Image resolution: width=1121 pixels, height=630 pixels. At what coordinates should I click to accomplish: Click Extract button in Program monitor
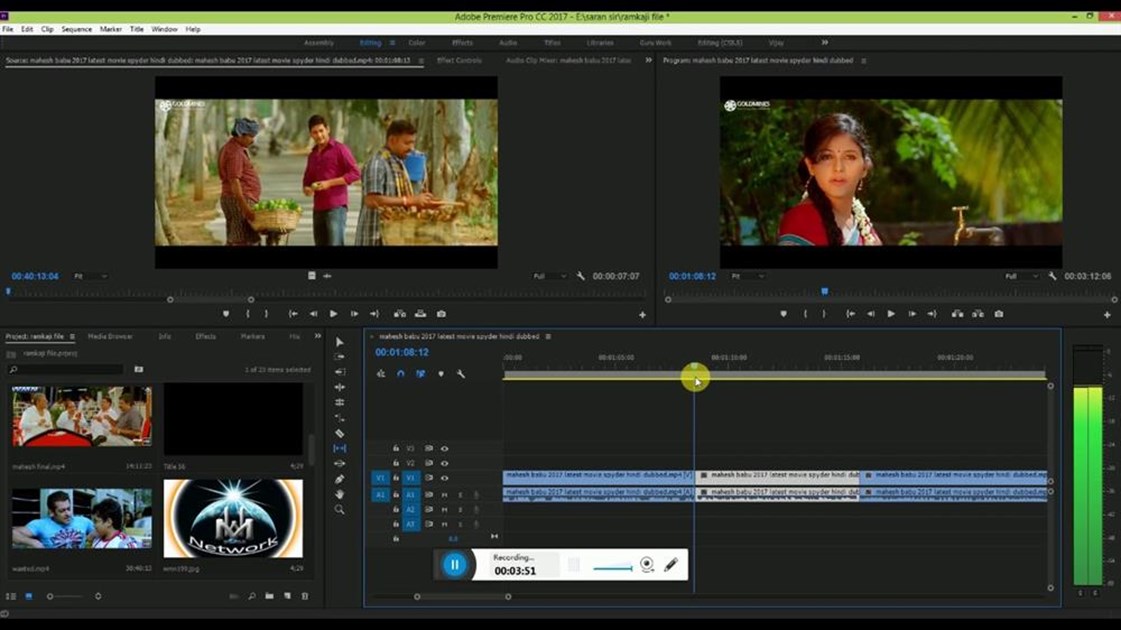(x=978, y=314)
